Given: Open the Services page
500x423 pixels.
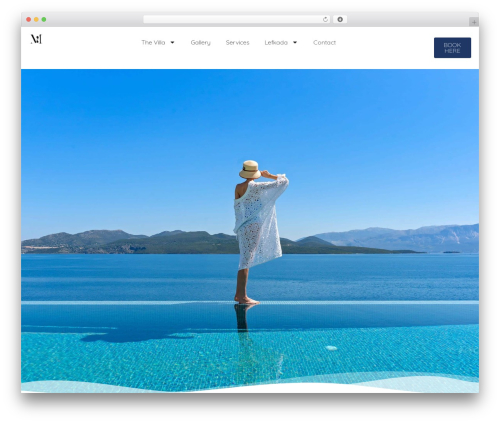Looking at the screenshot, I should [237, 42].
